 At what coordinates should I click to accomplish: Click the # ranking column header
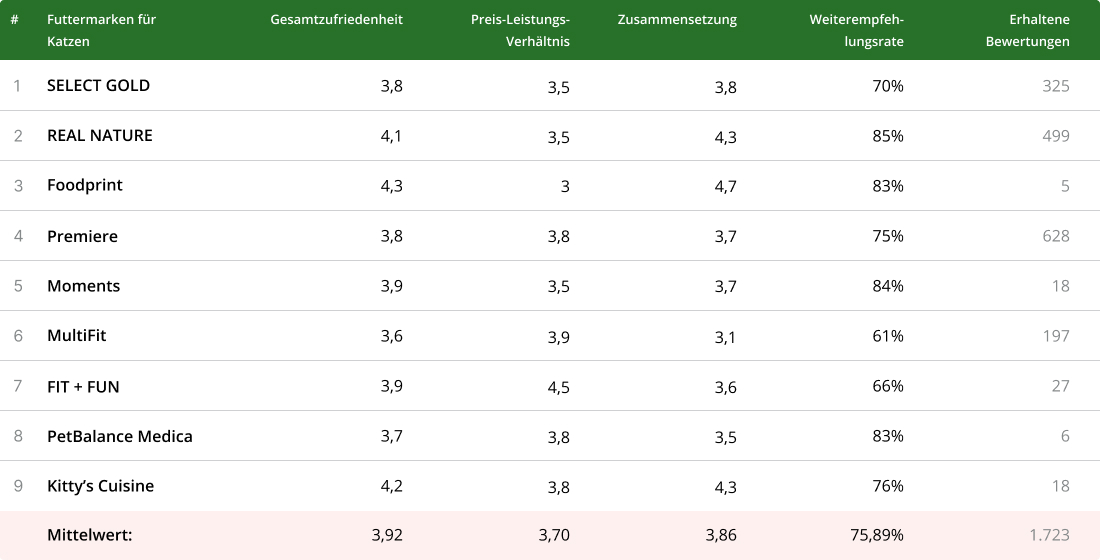click(x=15, y=20)
